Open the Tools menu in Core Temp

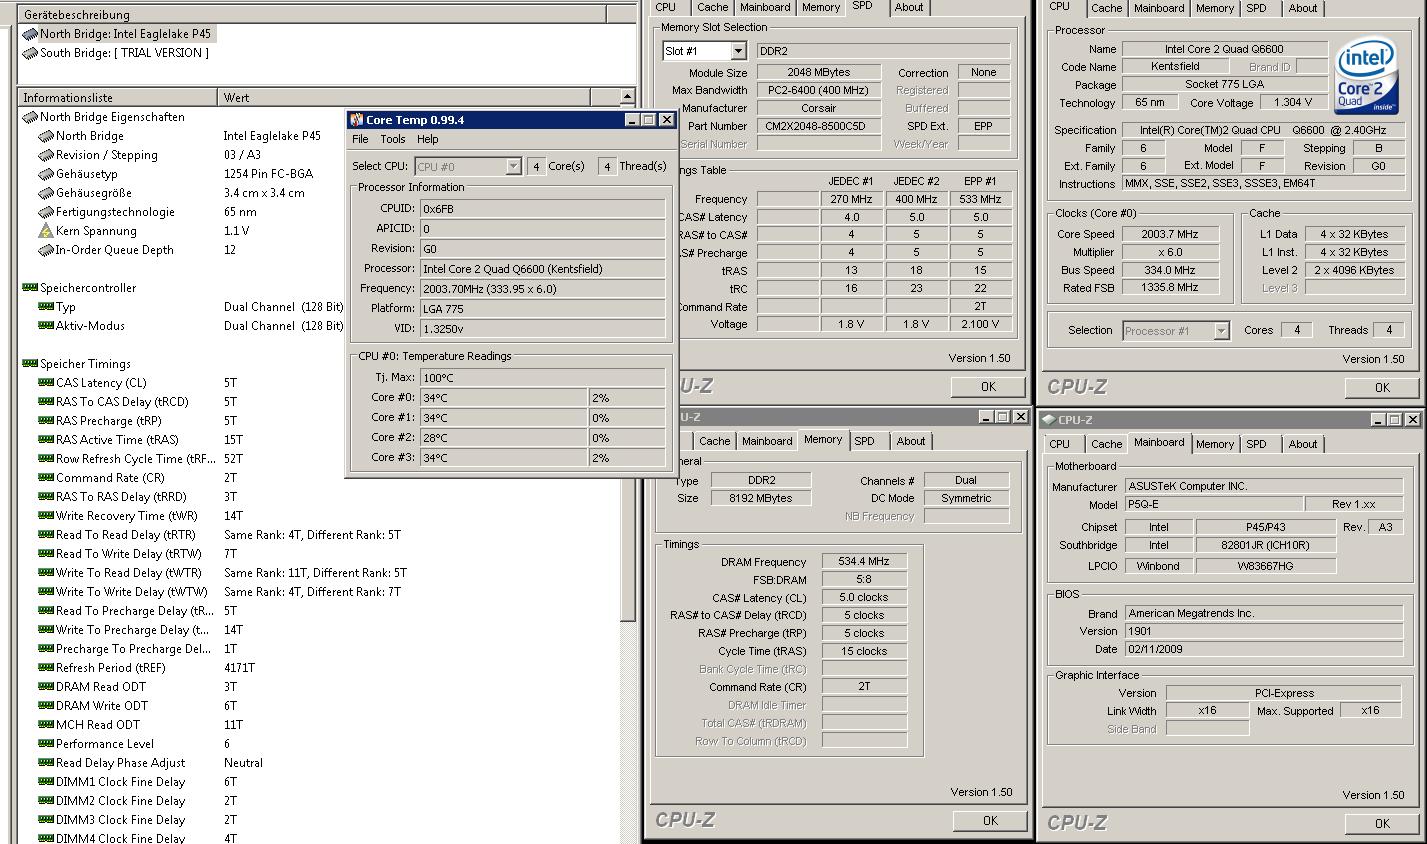click(393, 139)
